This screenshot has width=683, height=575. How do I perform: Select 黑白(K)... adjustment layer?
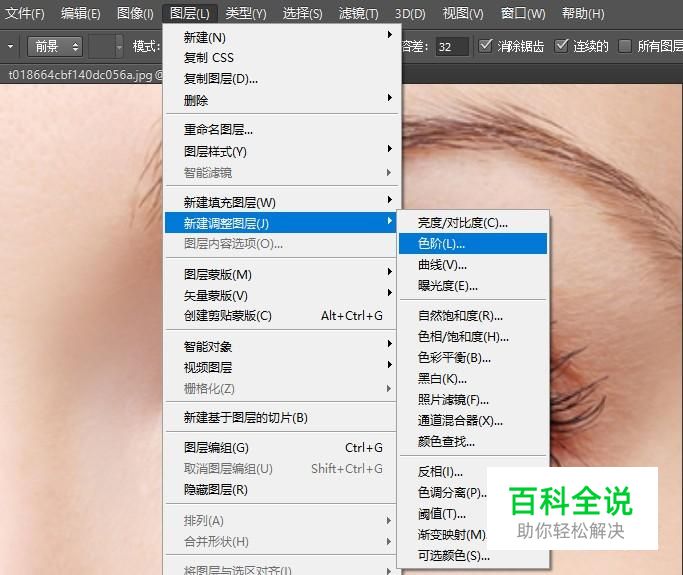click(x=473, y=378)
